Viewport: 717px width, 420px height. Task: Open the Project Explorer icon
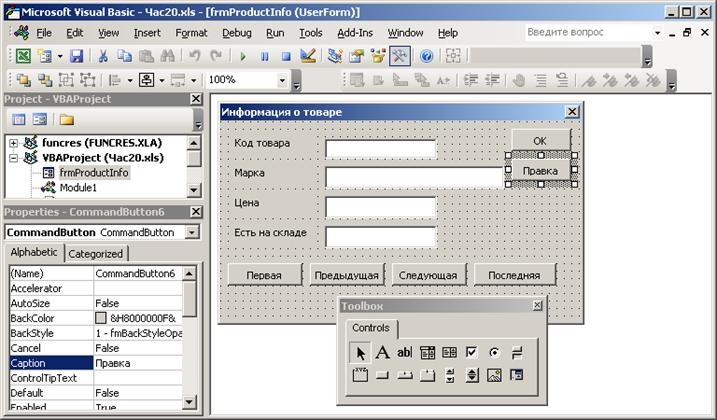pos(335,56)
